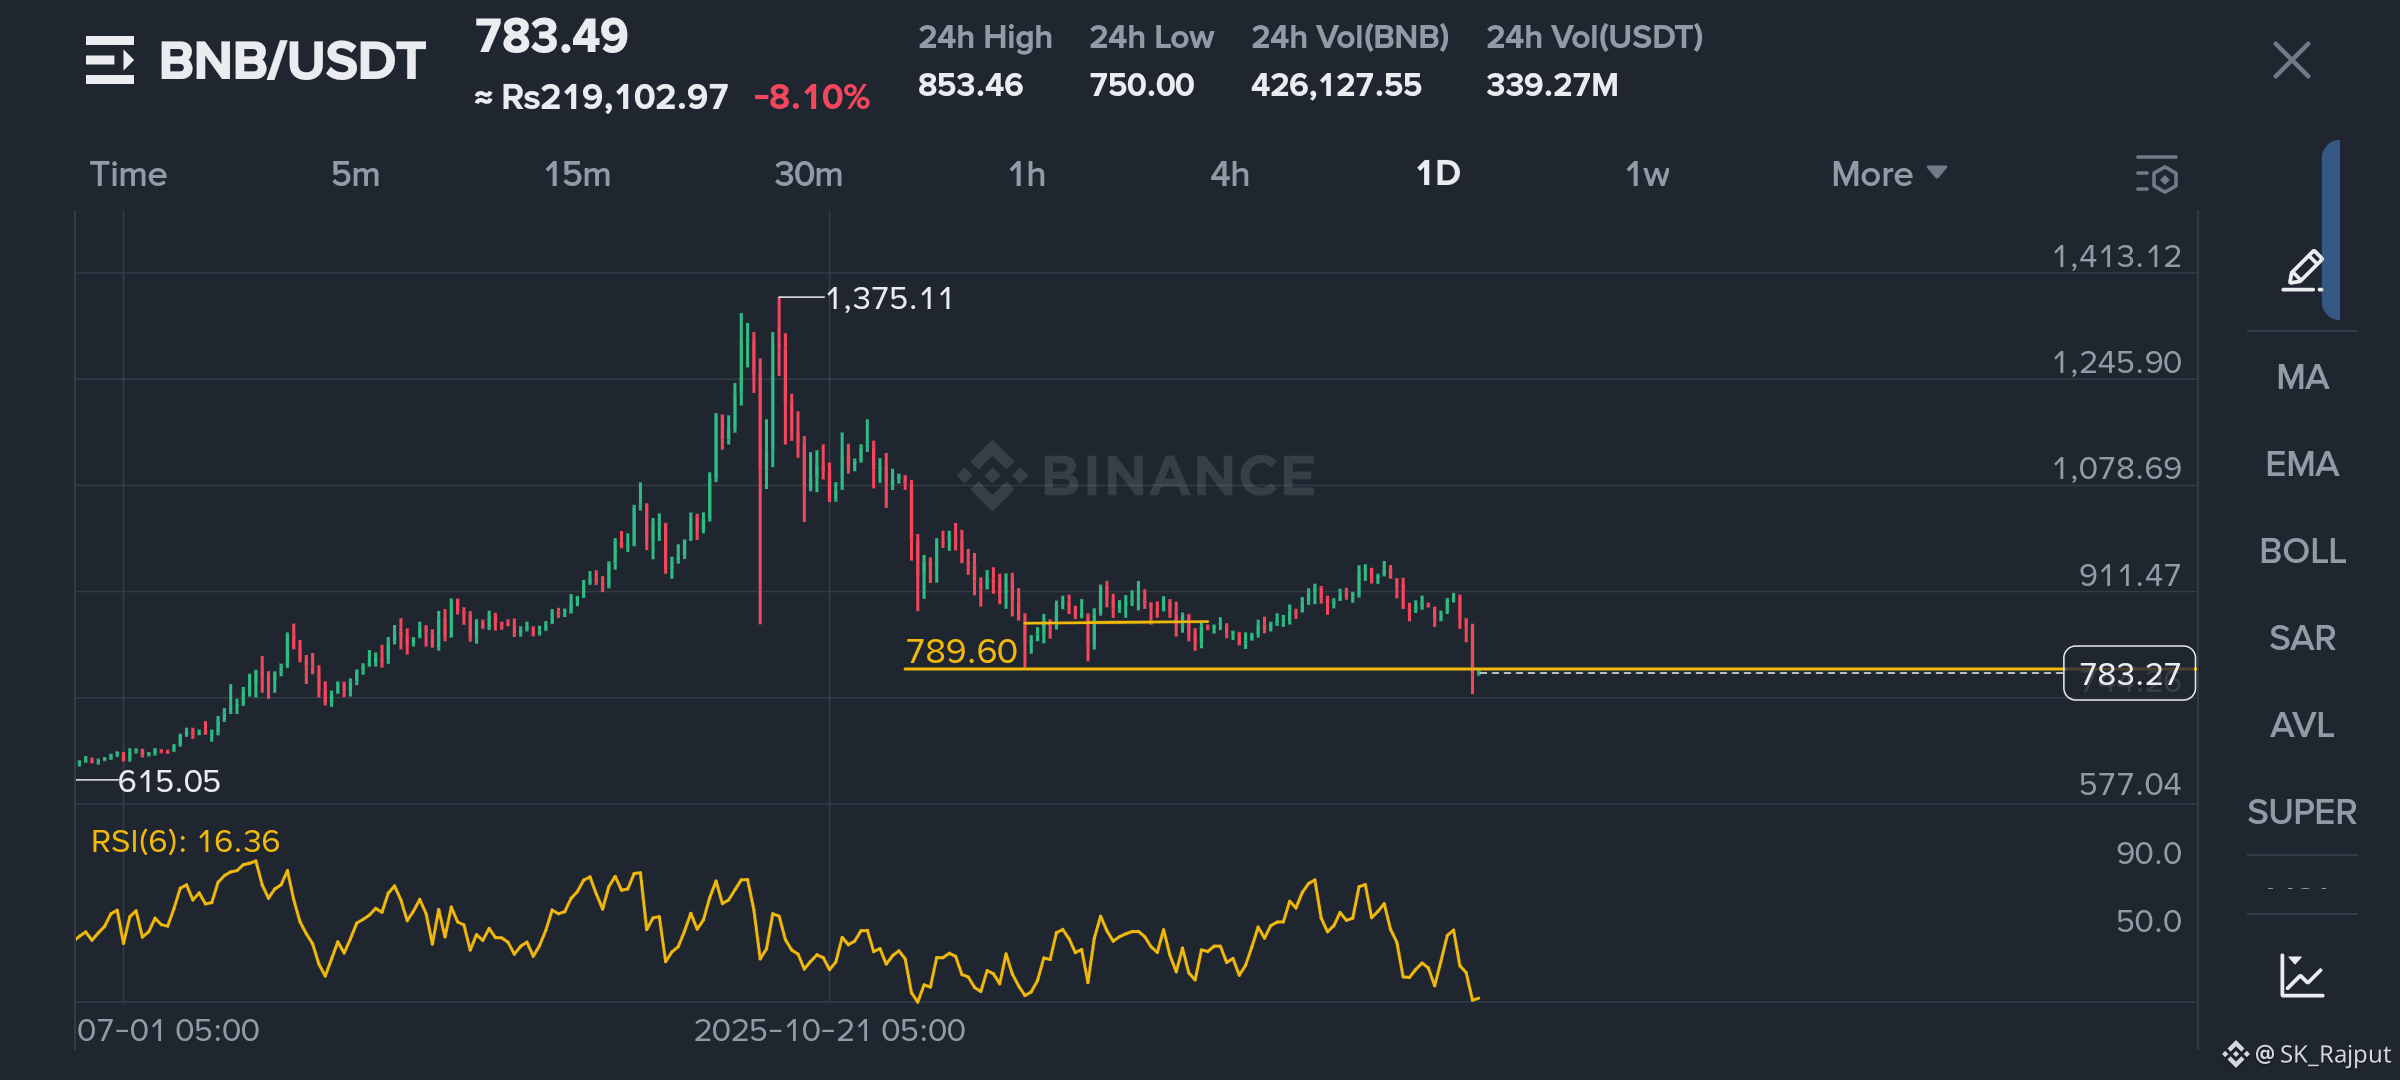The height and width of the screenshot is (1080, 2400).
Task: Click the 783.27 current price label
Action: (2129, 674)
